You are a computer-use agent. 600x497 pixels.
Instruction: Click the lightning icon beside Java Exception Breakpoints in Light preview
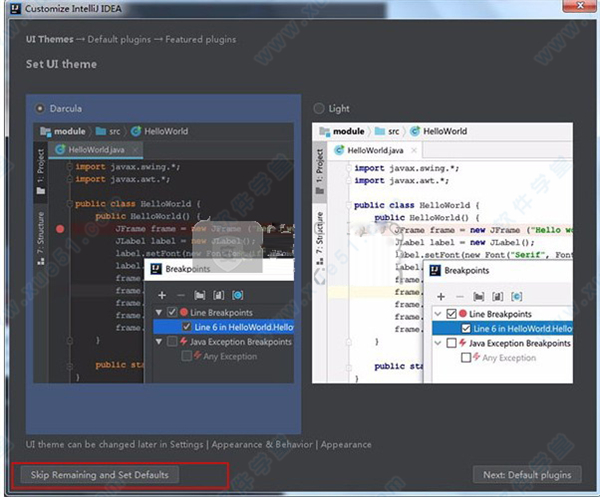[x=462, y=343]
